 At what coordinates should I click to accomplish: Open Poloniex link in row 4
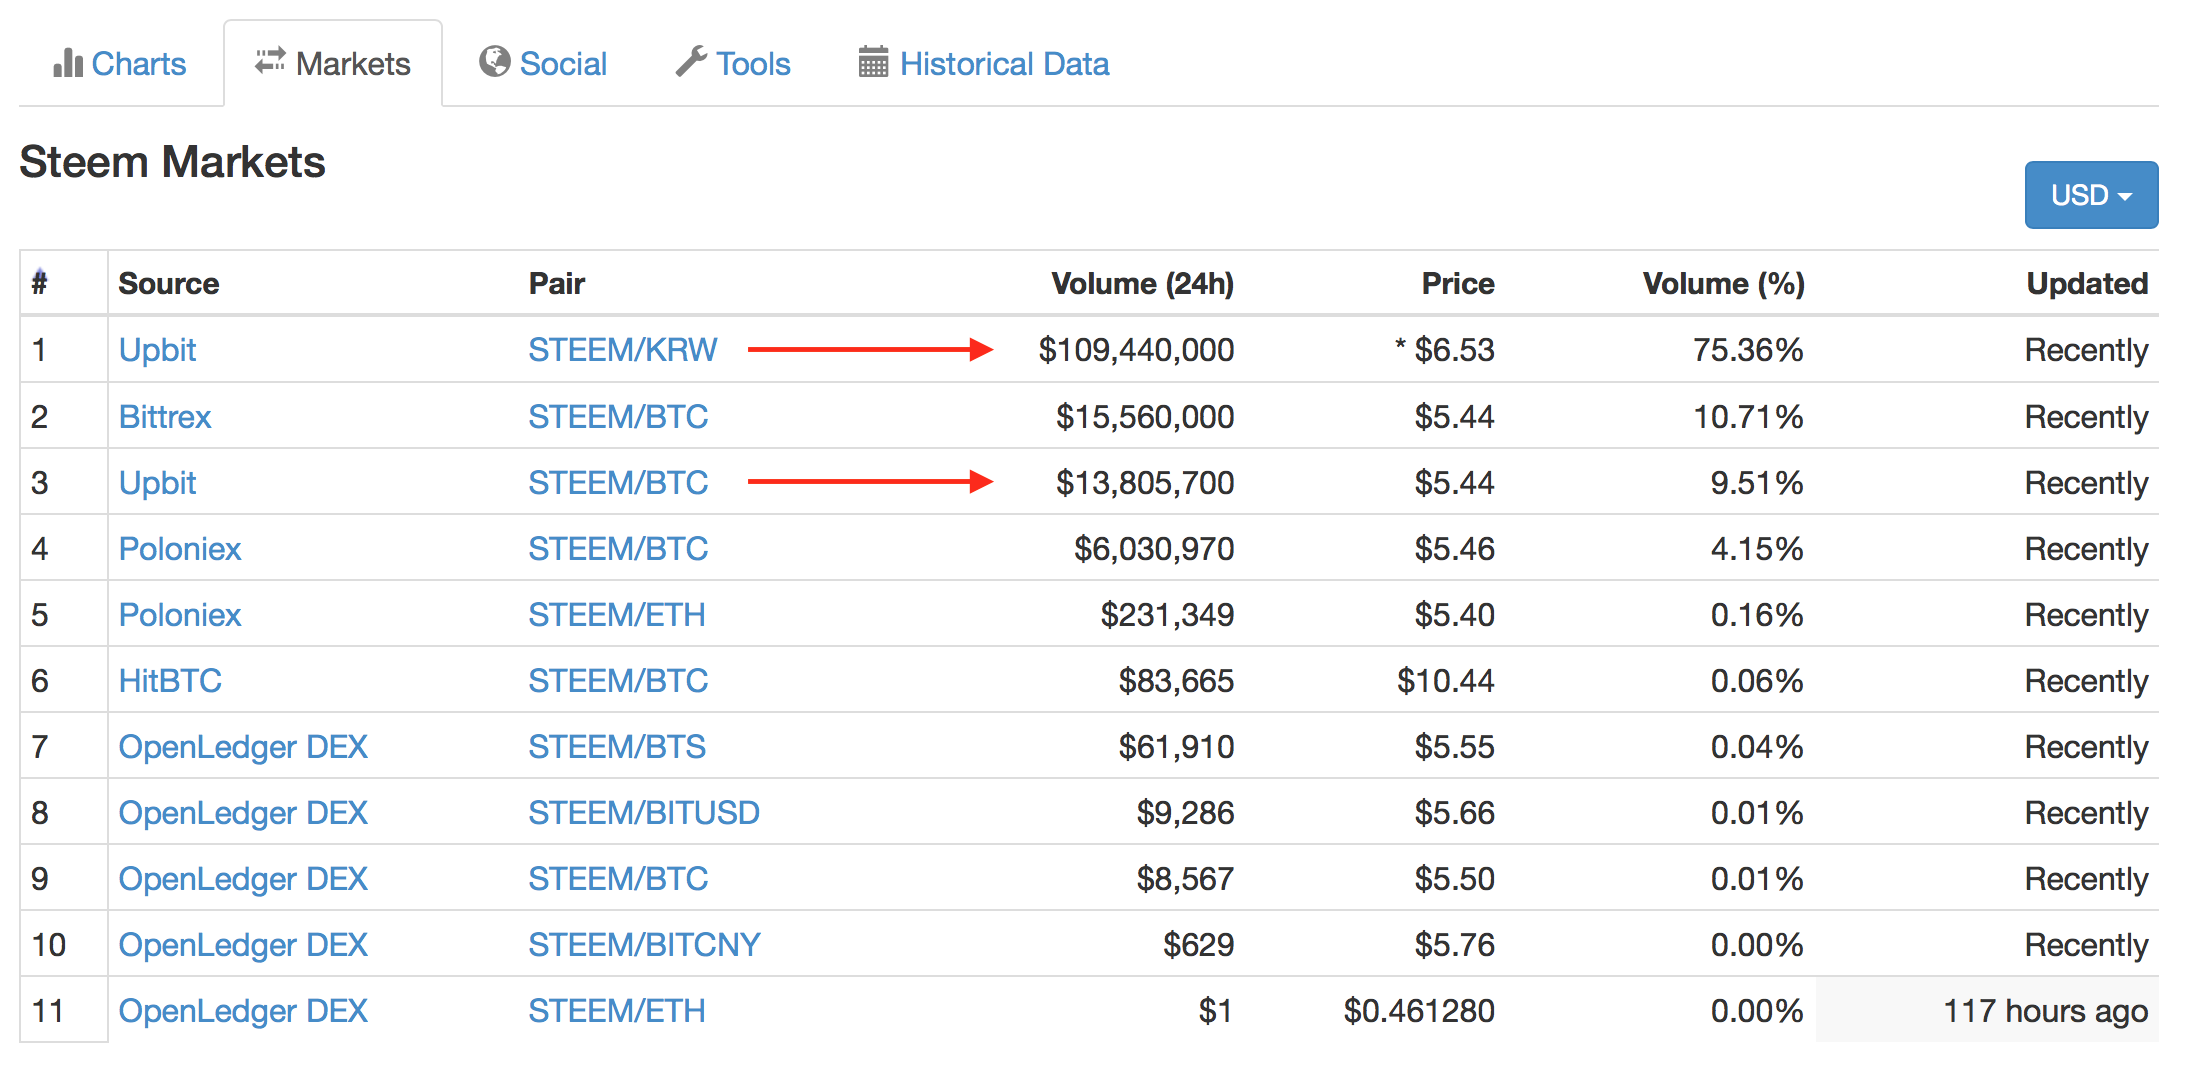point(180,549)
